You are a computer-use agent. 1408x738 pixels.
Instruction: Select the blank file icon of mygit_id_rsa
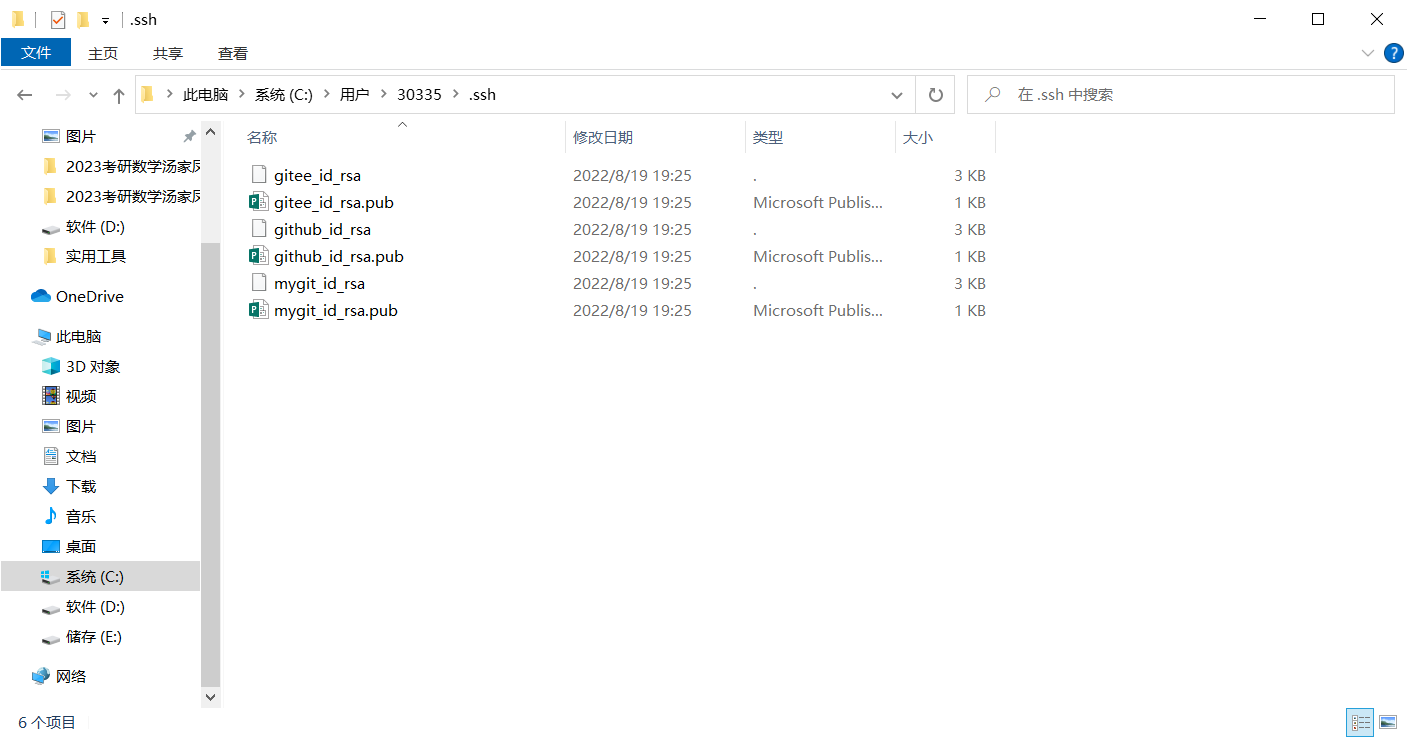[259, 283]
